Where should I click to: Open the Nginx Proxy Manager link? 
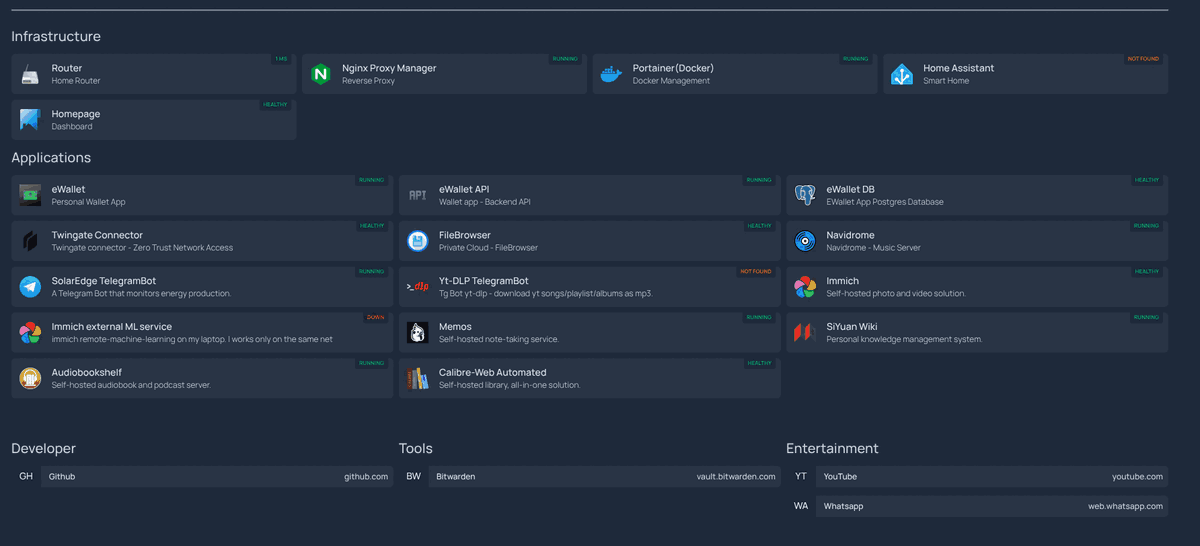click(444, 74)
